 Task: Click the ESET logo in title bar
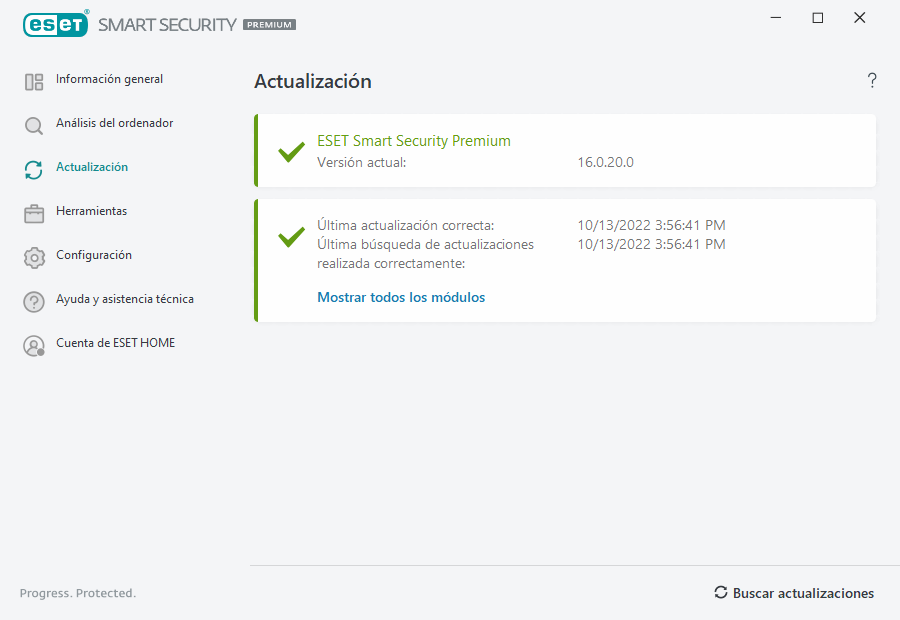(x=55, y=24)
